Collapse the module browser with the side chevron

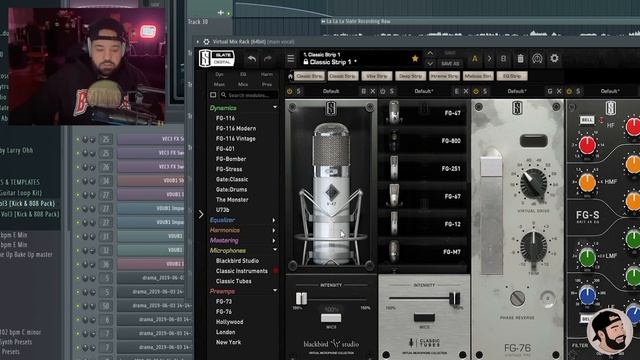201,214
